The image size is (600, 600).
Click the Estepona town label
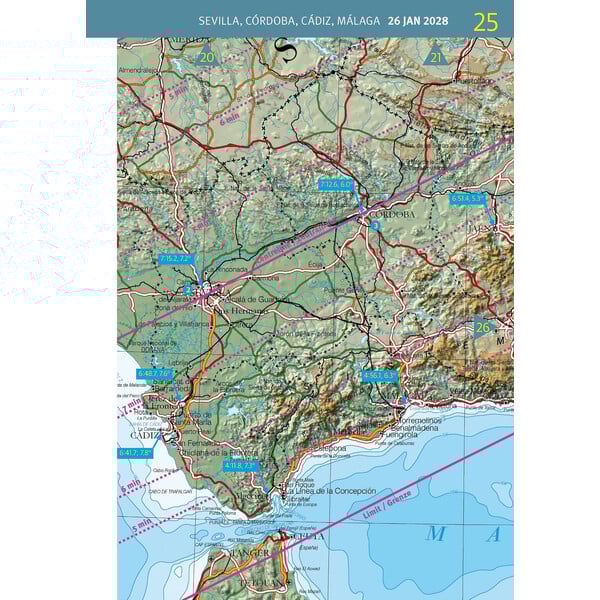click(331, 448)
